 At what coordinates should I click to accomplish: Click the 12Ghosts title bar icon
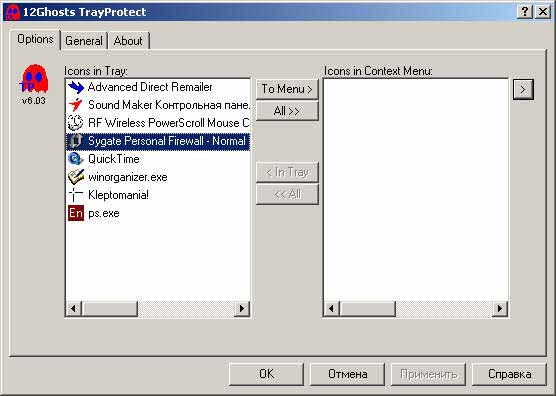[x=12, y=12]
